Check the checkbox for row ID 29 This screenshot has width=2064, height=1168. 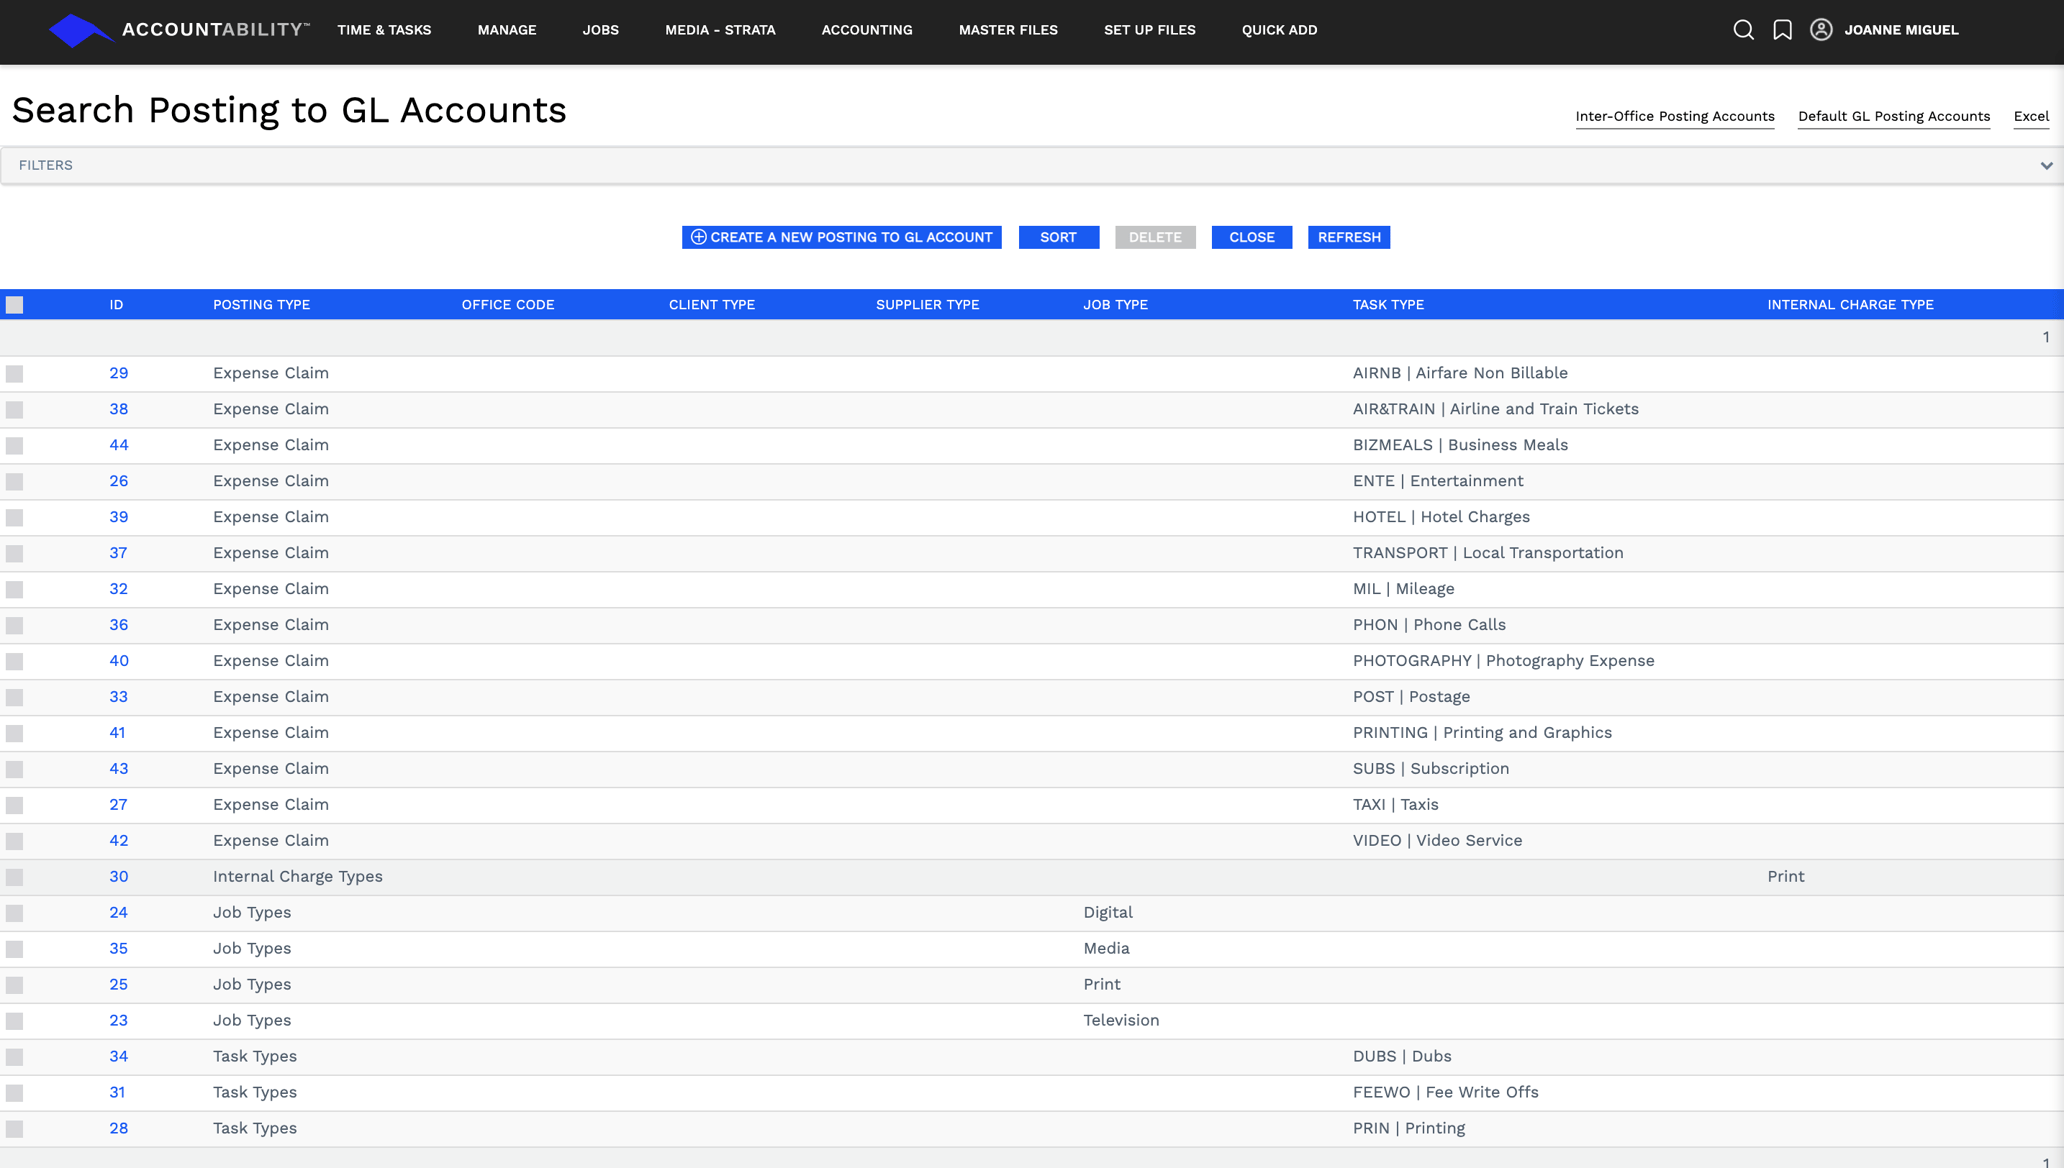tap(14, 373)
